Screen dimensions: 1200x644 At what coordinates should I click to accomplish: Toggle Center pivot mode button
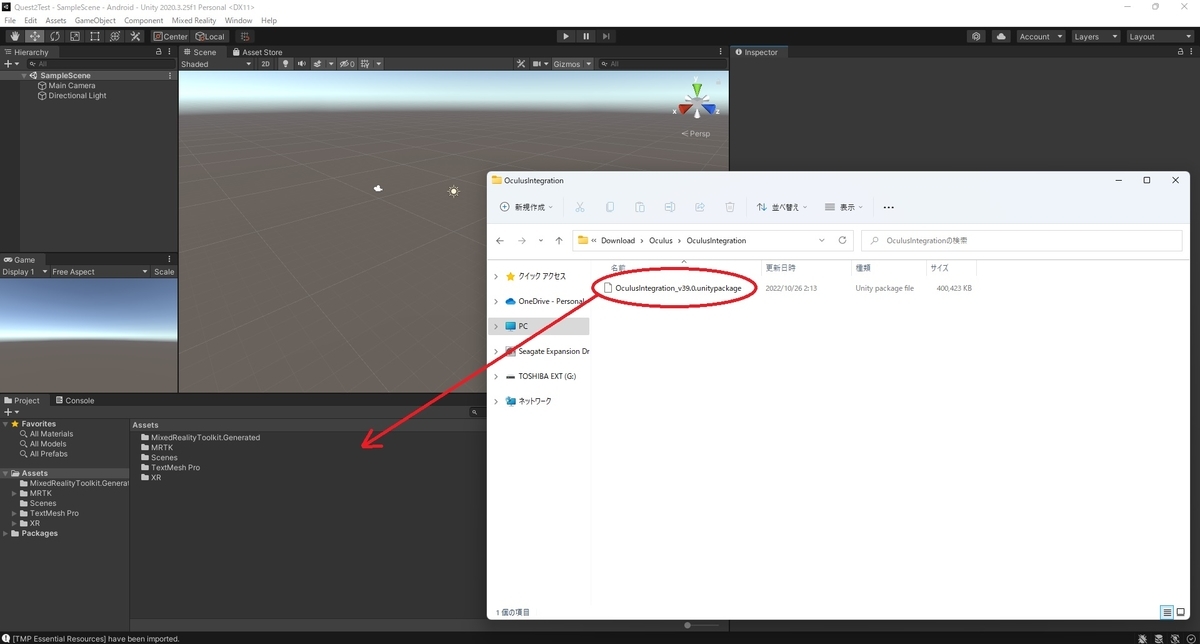point(170,36)
